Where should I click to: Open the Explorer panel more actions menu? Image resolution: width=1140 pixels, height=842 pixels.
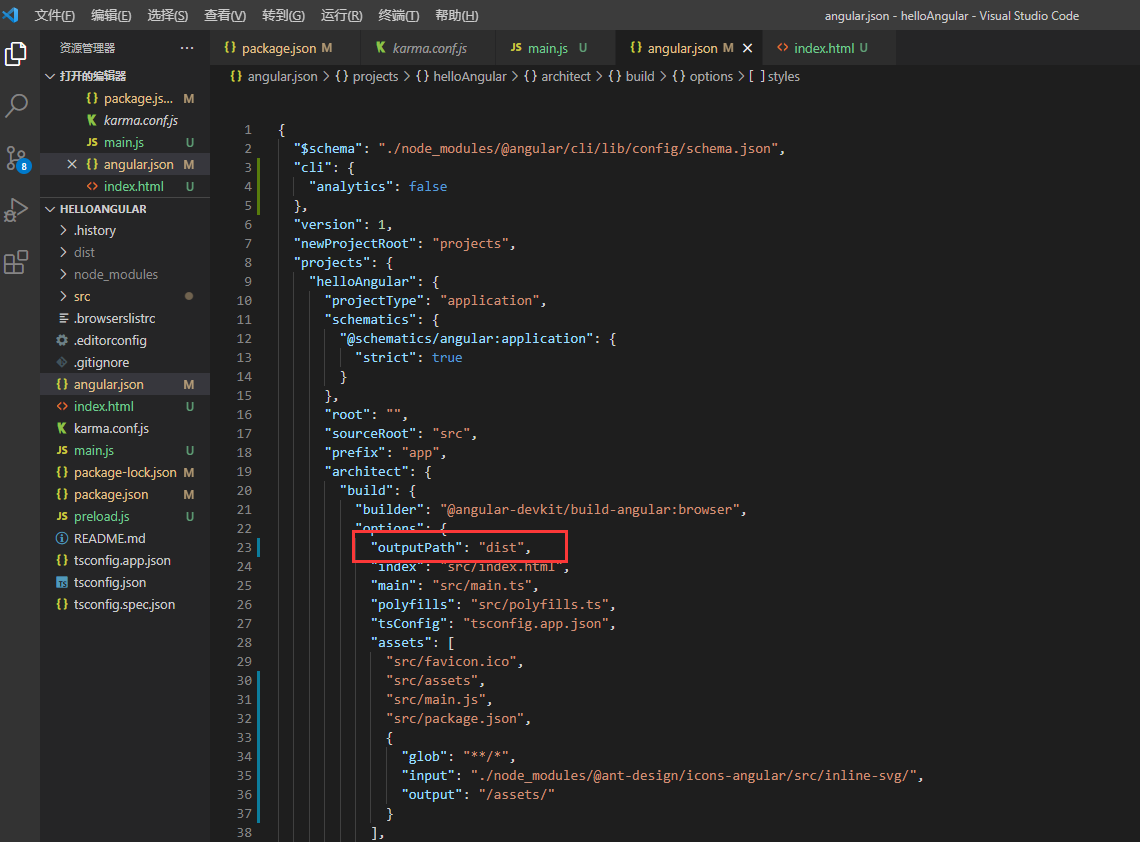pos(187,48)
